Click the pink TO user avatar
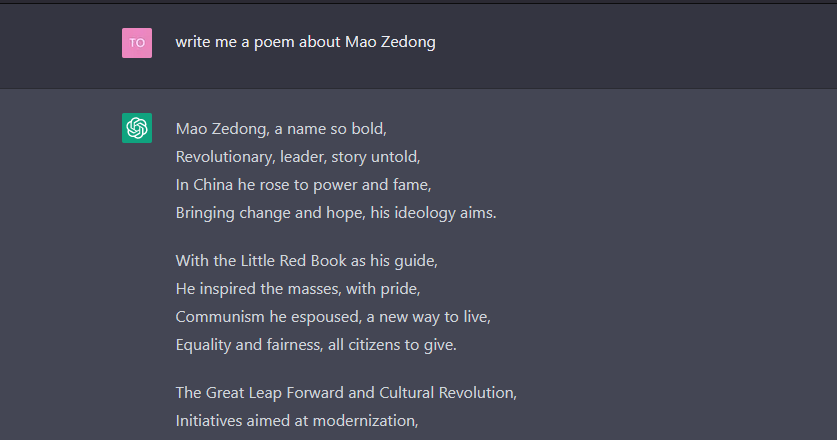The image size is (837, 440). coord(137,43)
